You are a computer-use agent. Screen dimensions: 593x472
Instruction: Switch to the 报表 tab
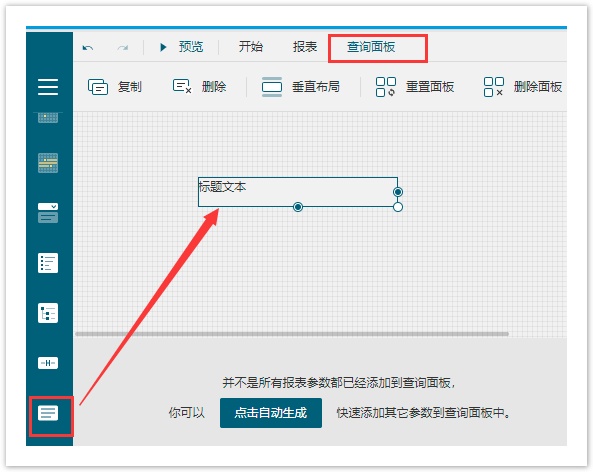coord(305,47)
